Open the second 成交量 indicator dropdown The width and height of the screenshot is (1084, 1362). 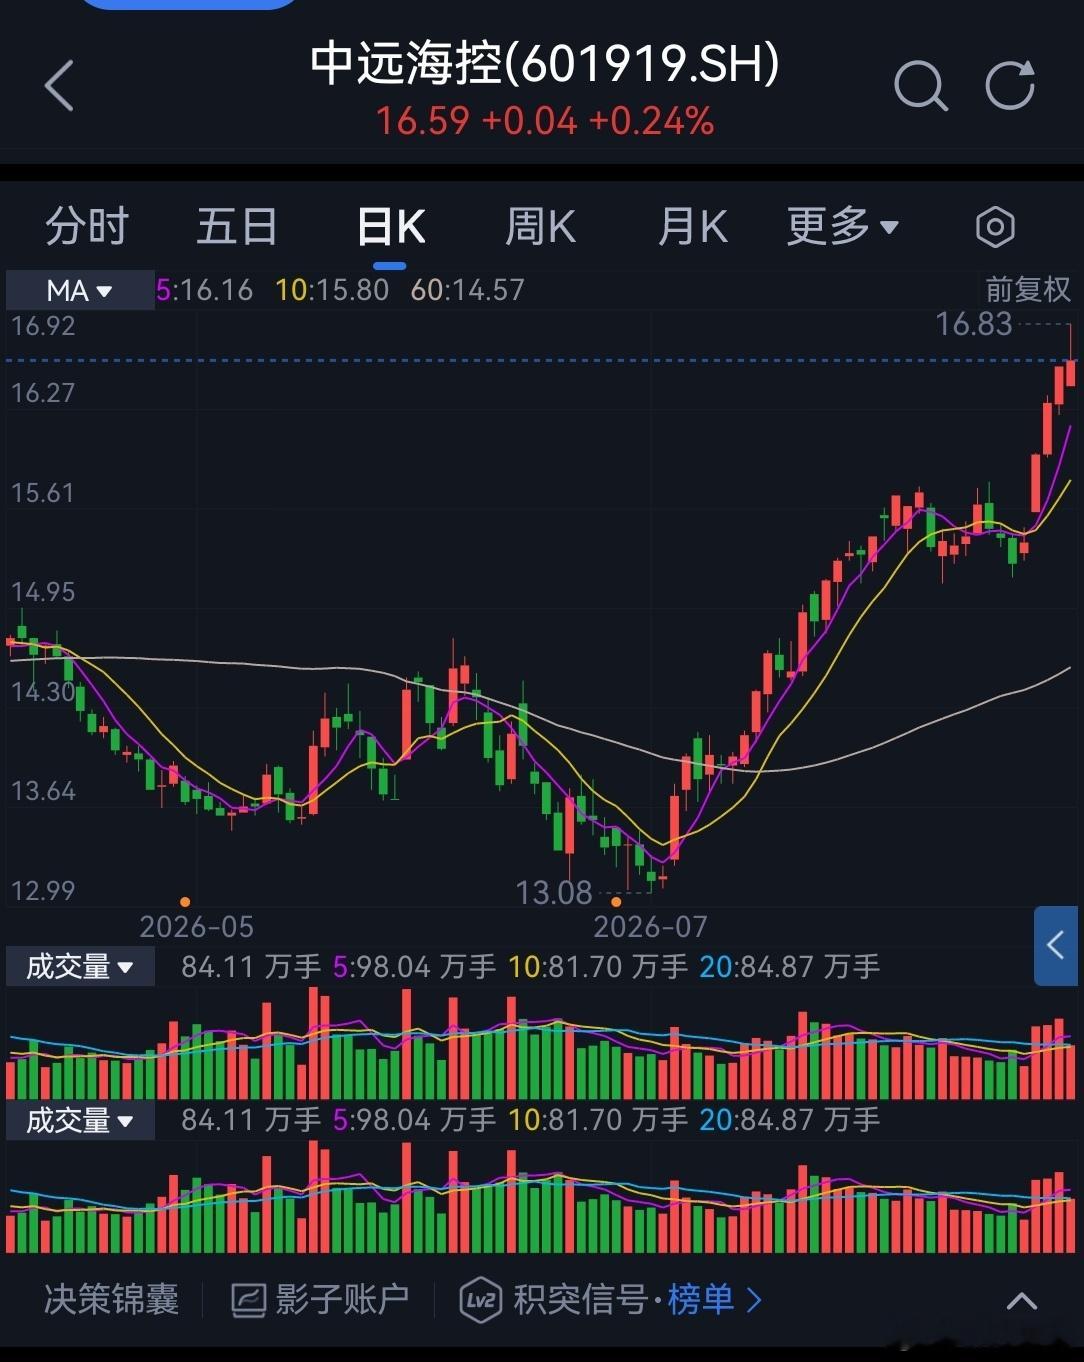click(x=80, y=1120)
